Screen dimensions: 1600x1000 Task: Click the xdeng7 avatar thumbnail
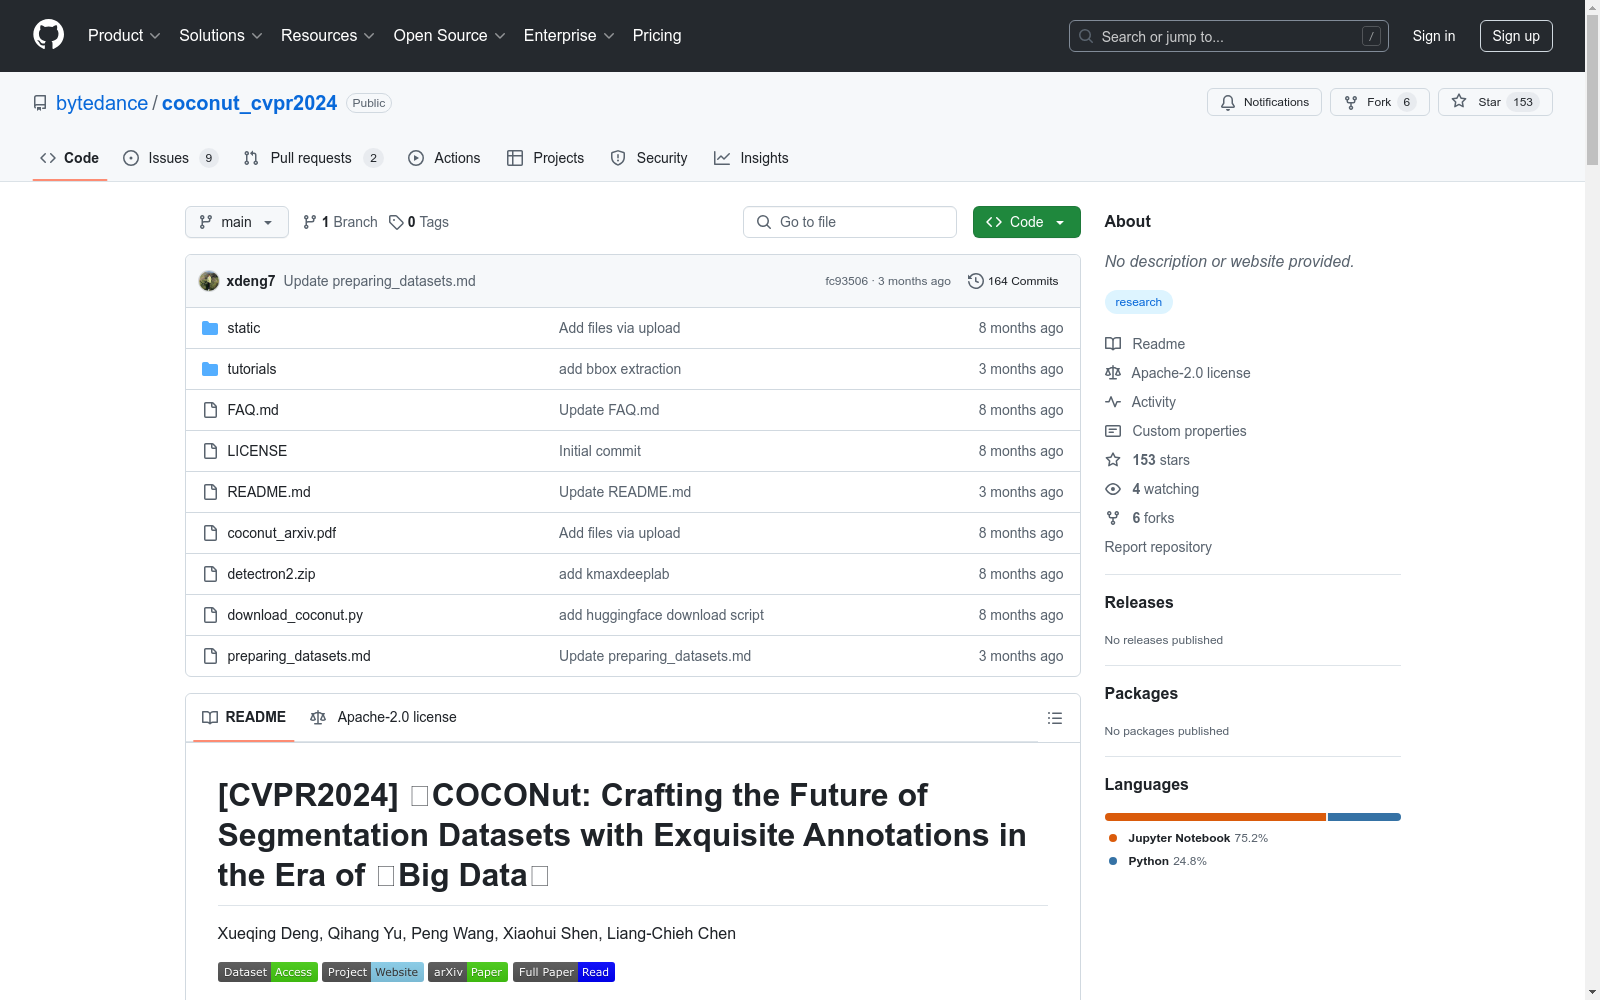[209, 281]
